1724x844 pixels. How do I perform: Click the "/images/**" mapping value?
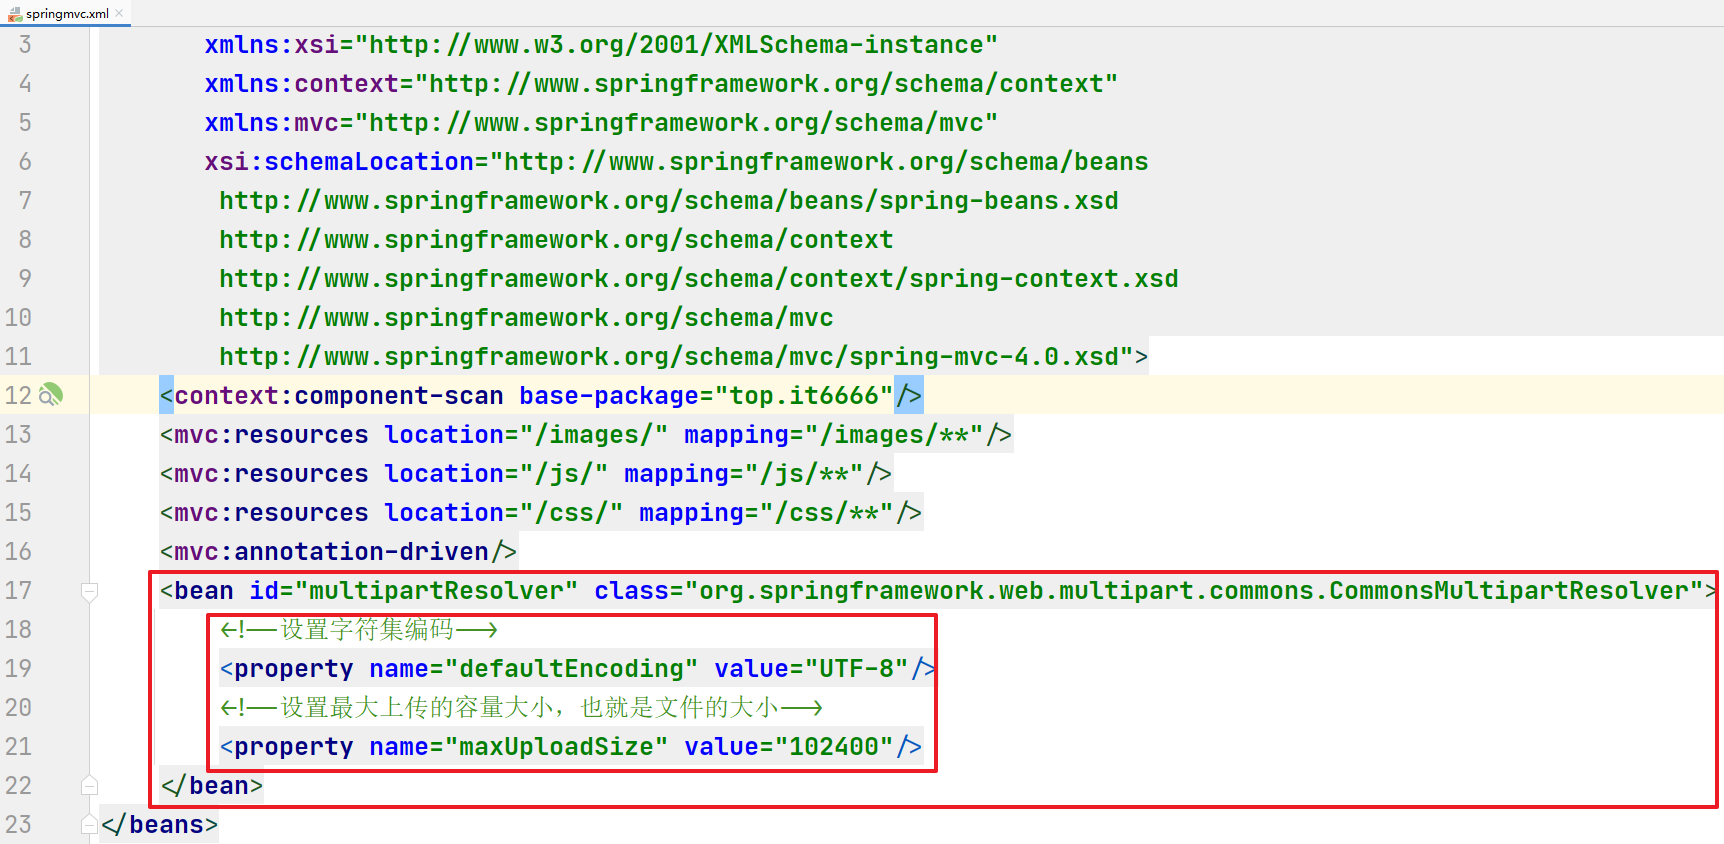894,435
